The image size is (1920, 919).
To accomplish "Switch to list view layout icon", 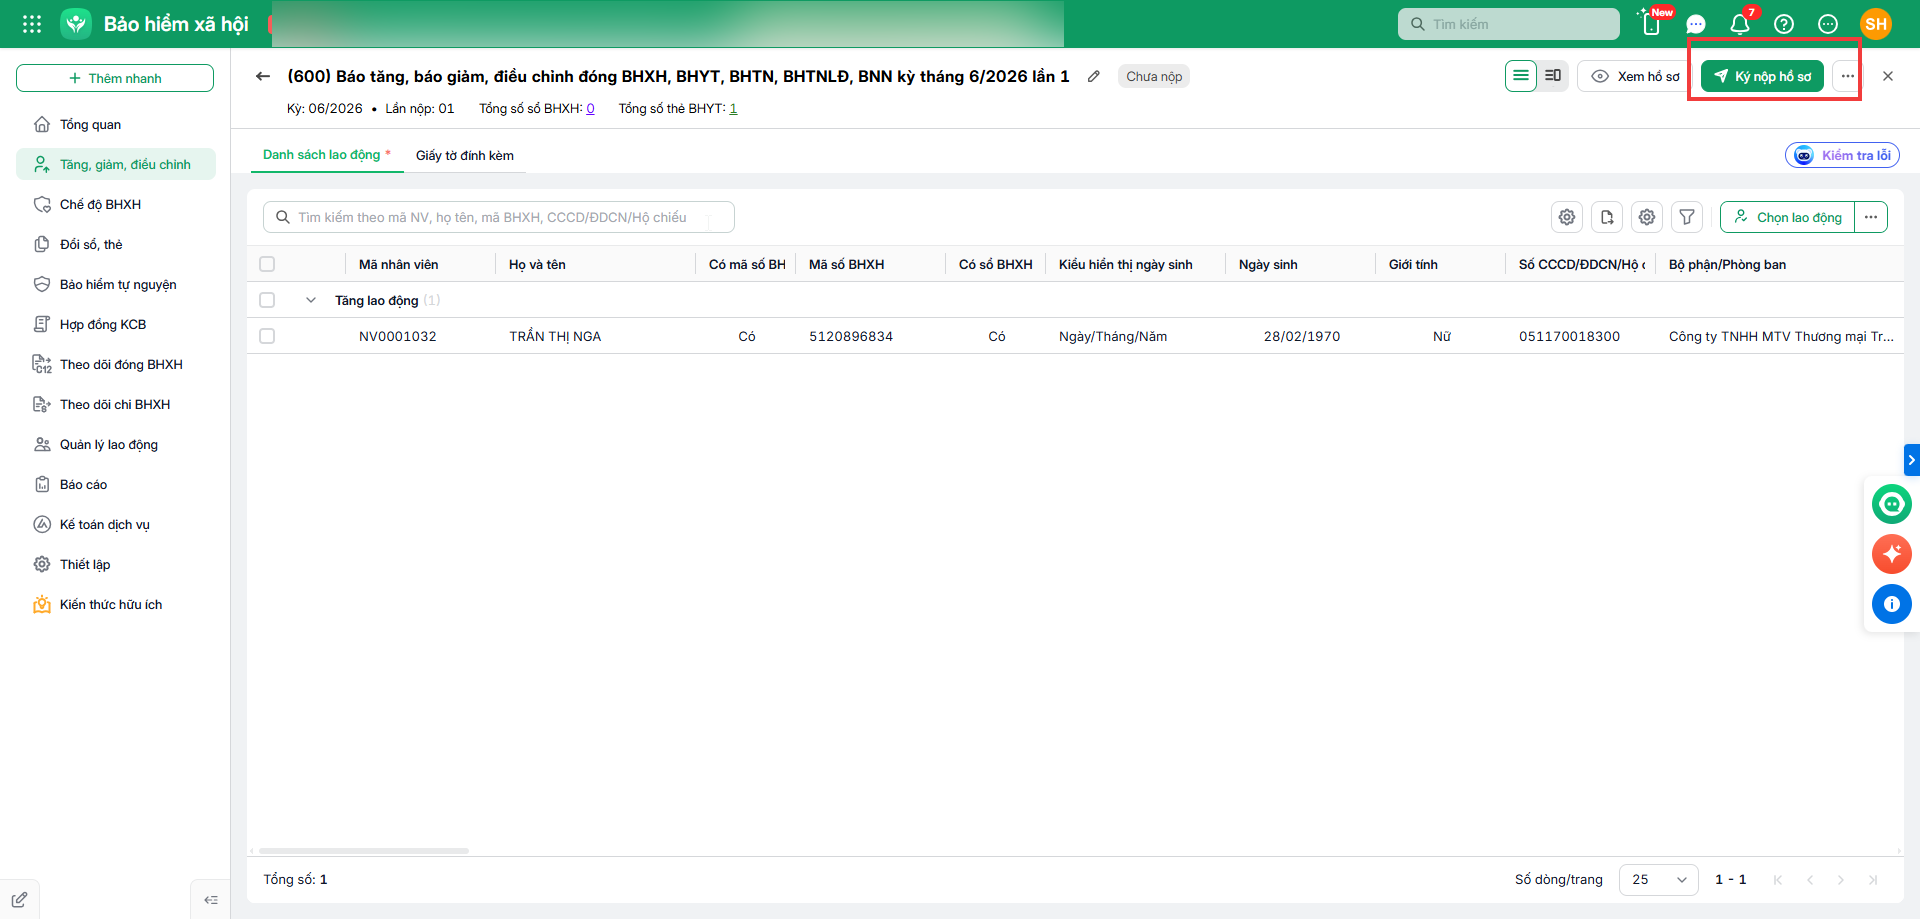I will 1521,76.
